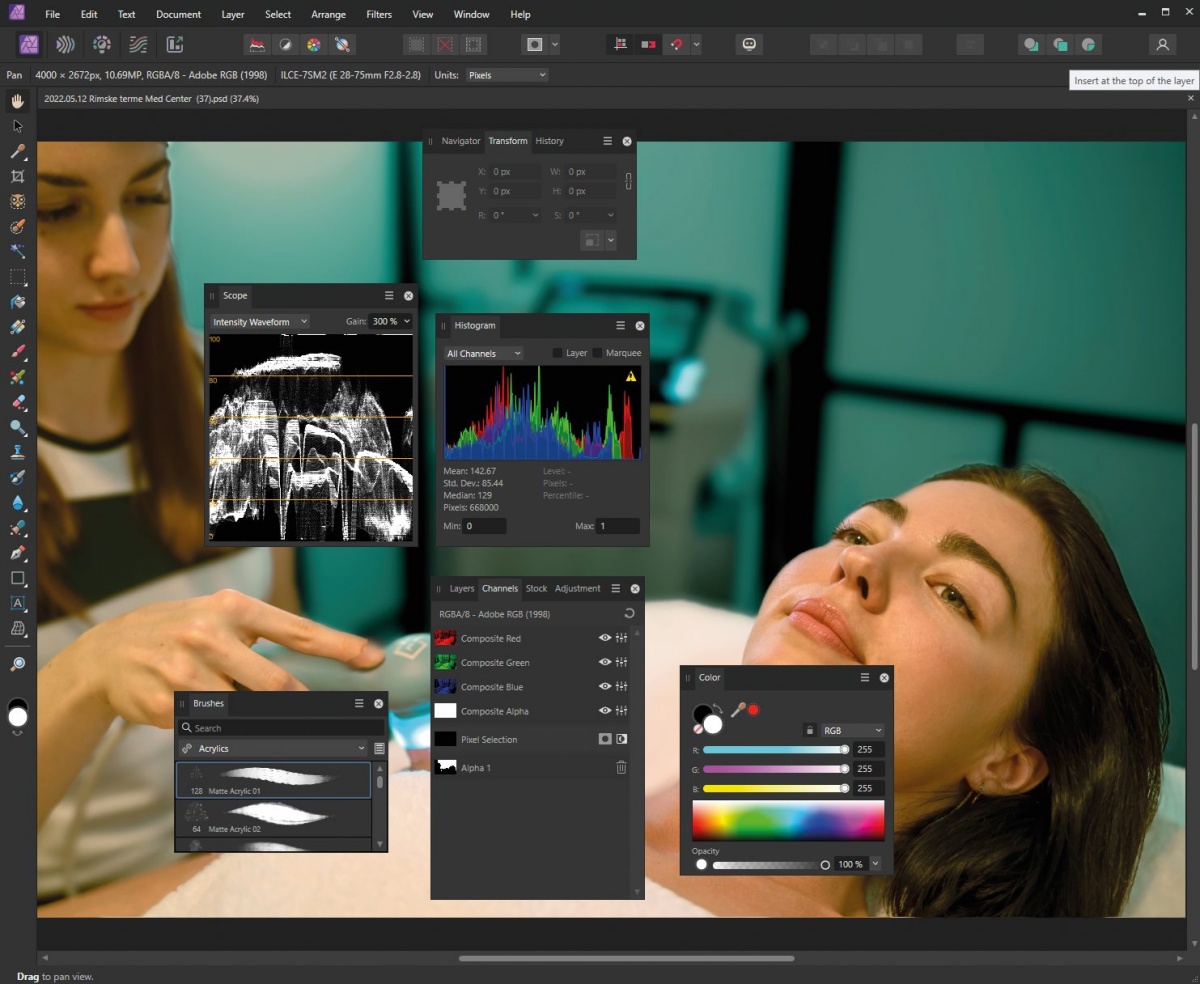Click the Deselect toolbar icon

tap(445, 44)
